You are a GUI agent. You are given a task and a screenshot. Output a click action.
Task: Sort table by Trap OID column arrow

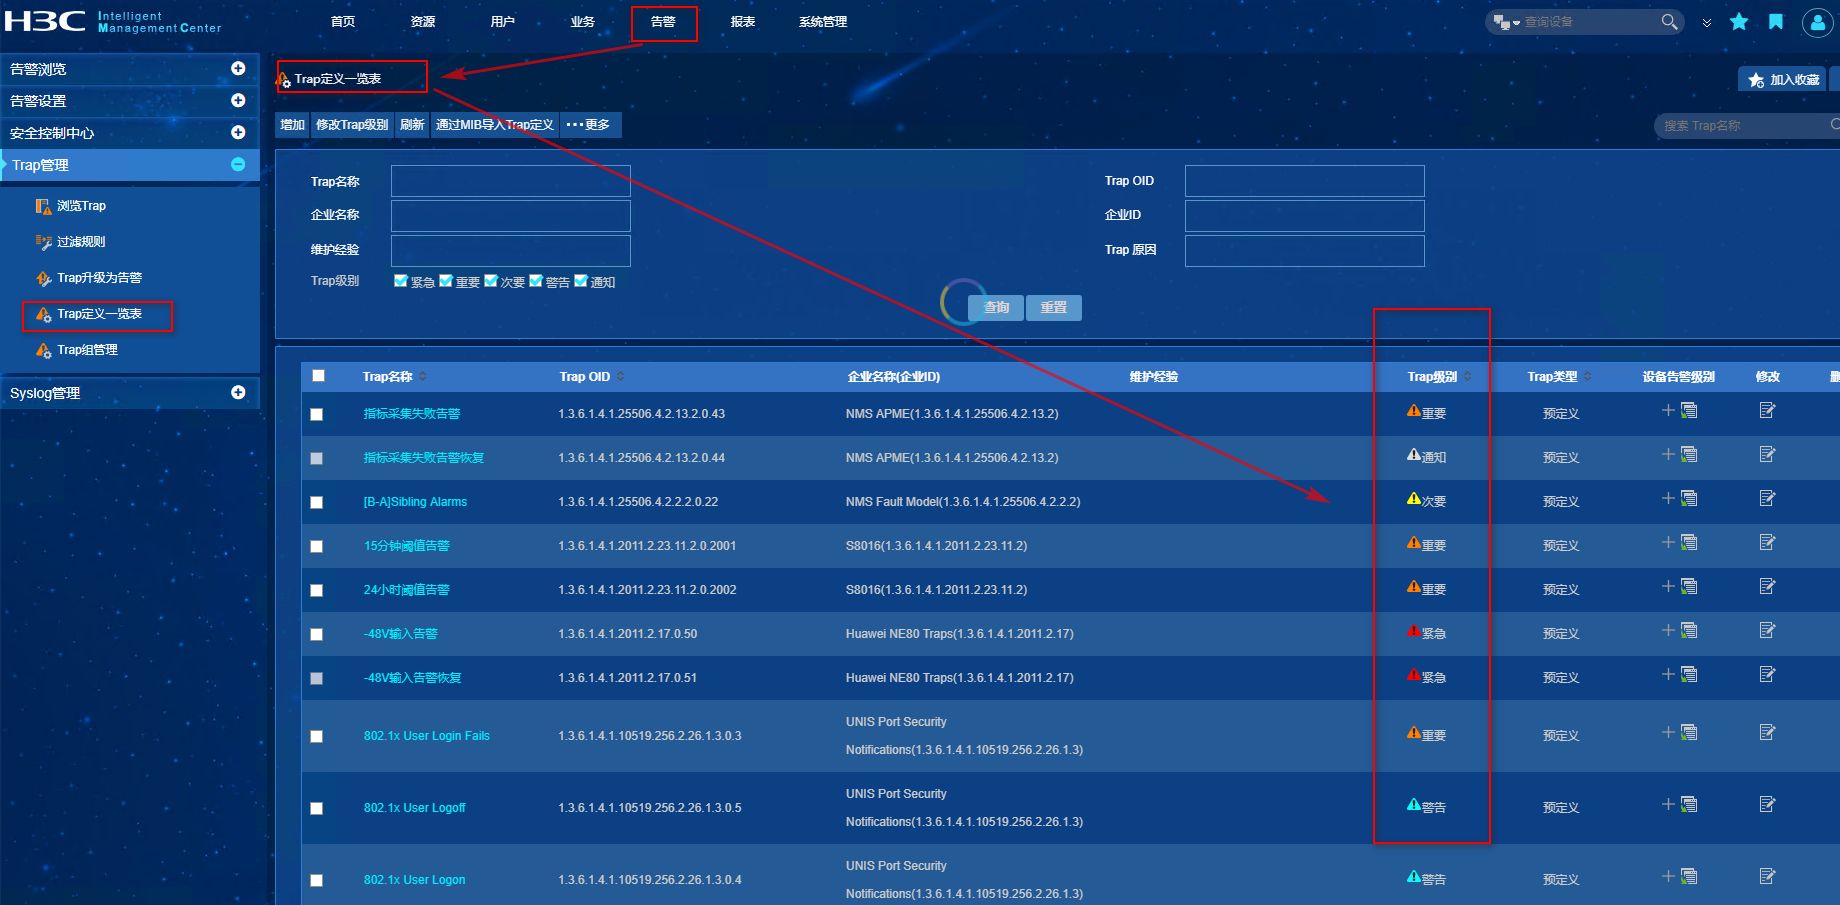tap(620, 377)
